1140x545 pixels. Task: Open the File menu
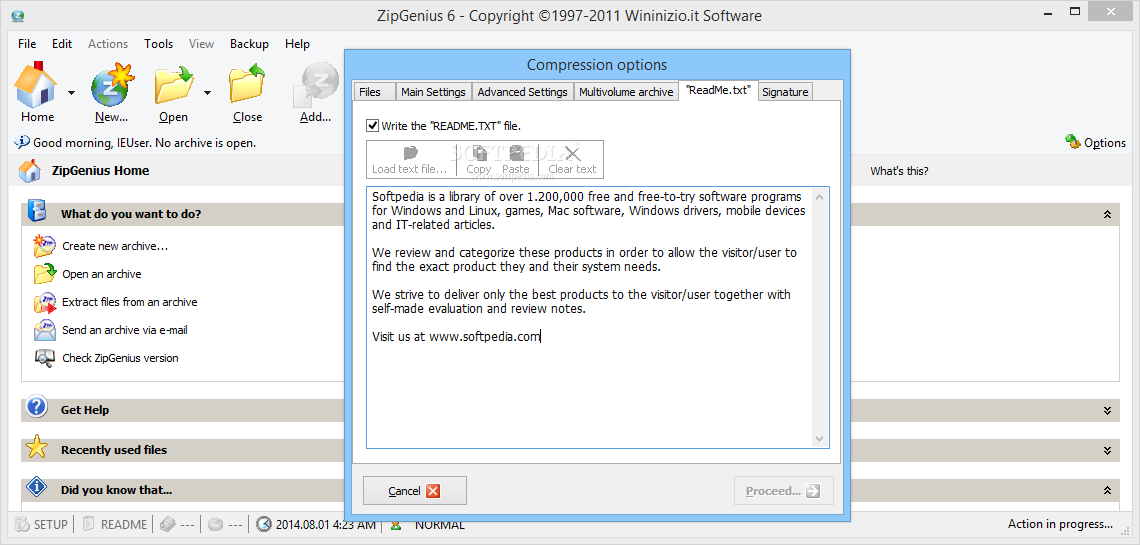pyautogui.click(x=27, y=44)
